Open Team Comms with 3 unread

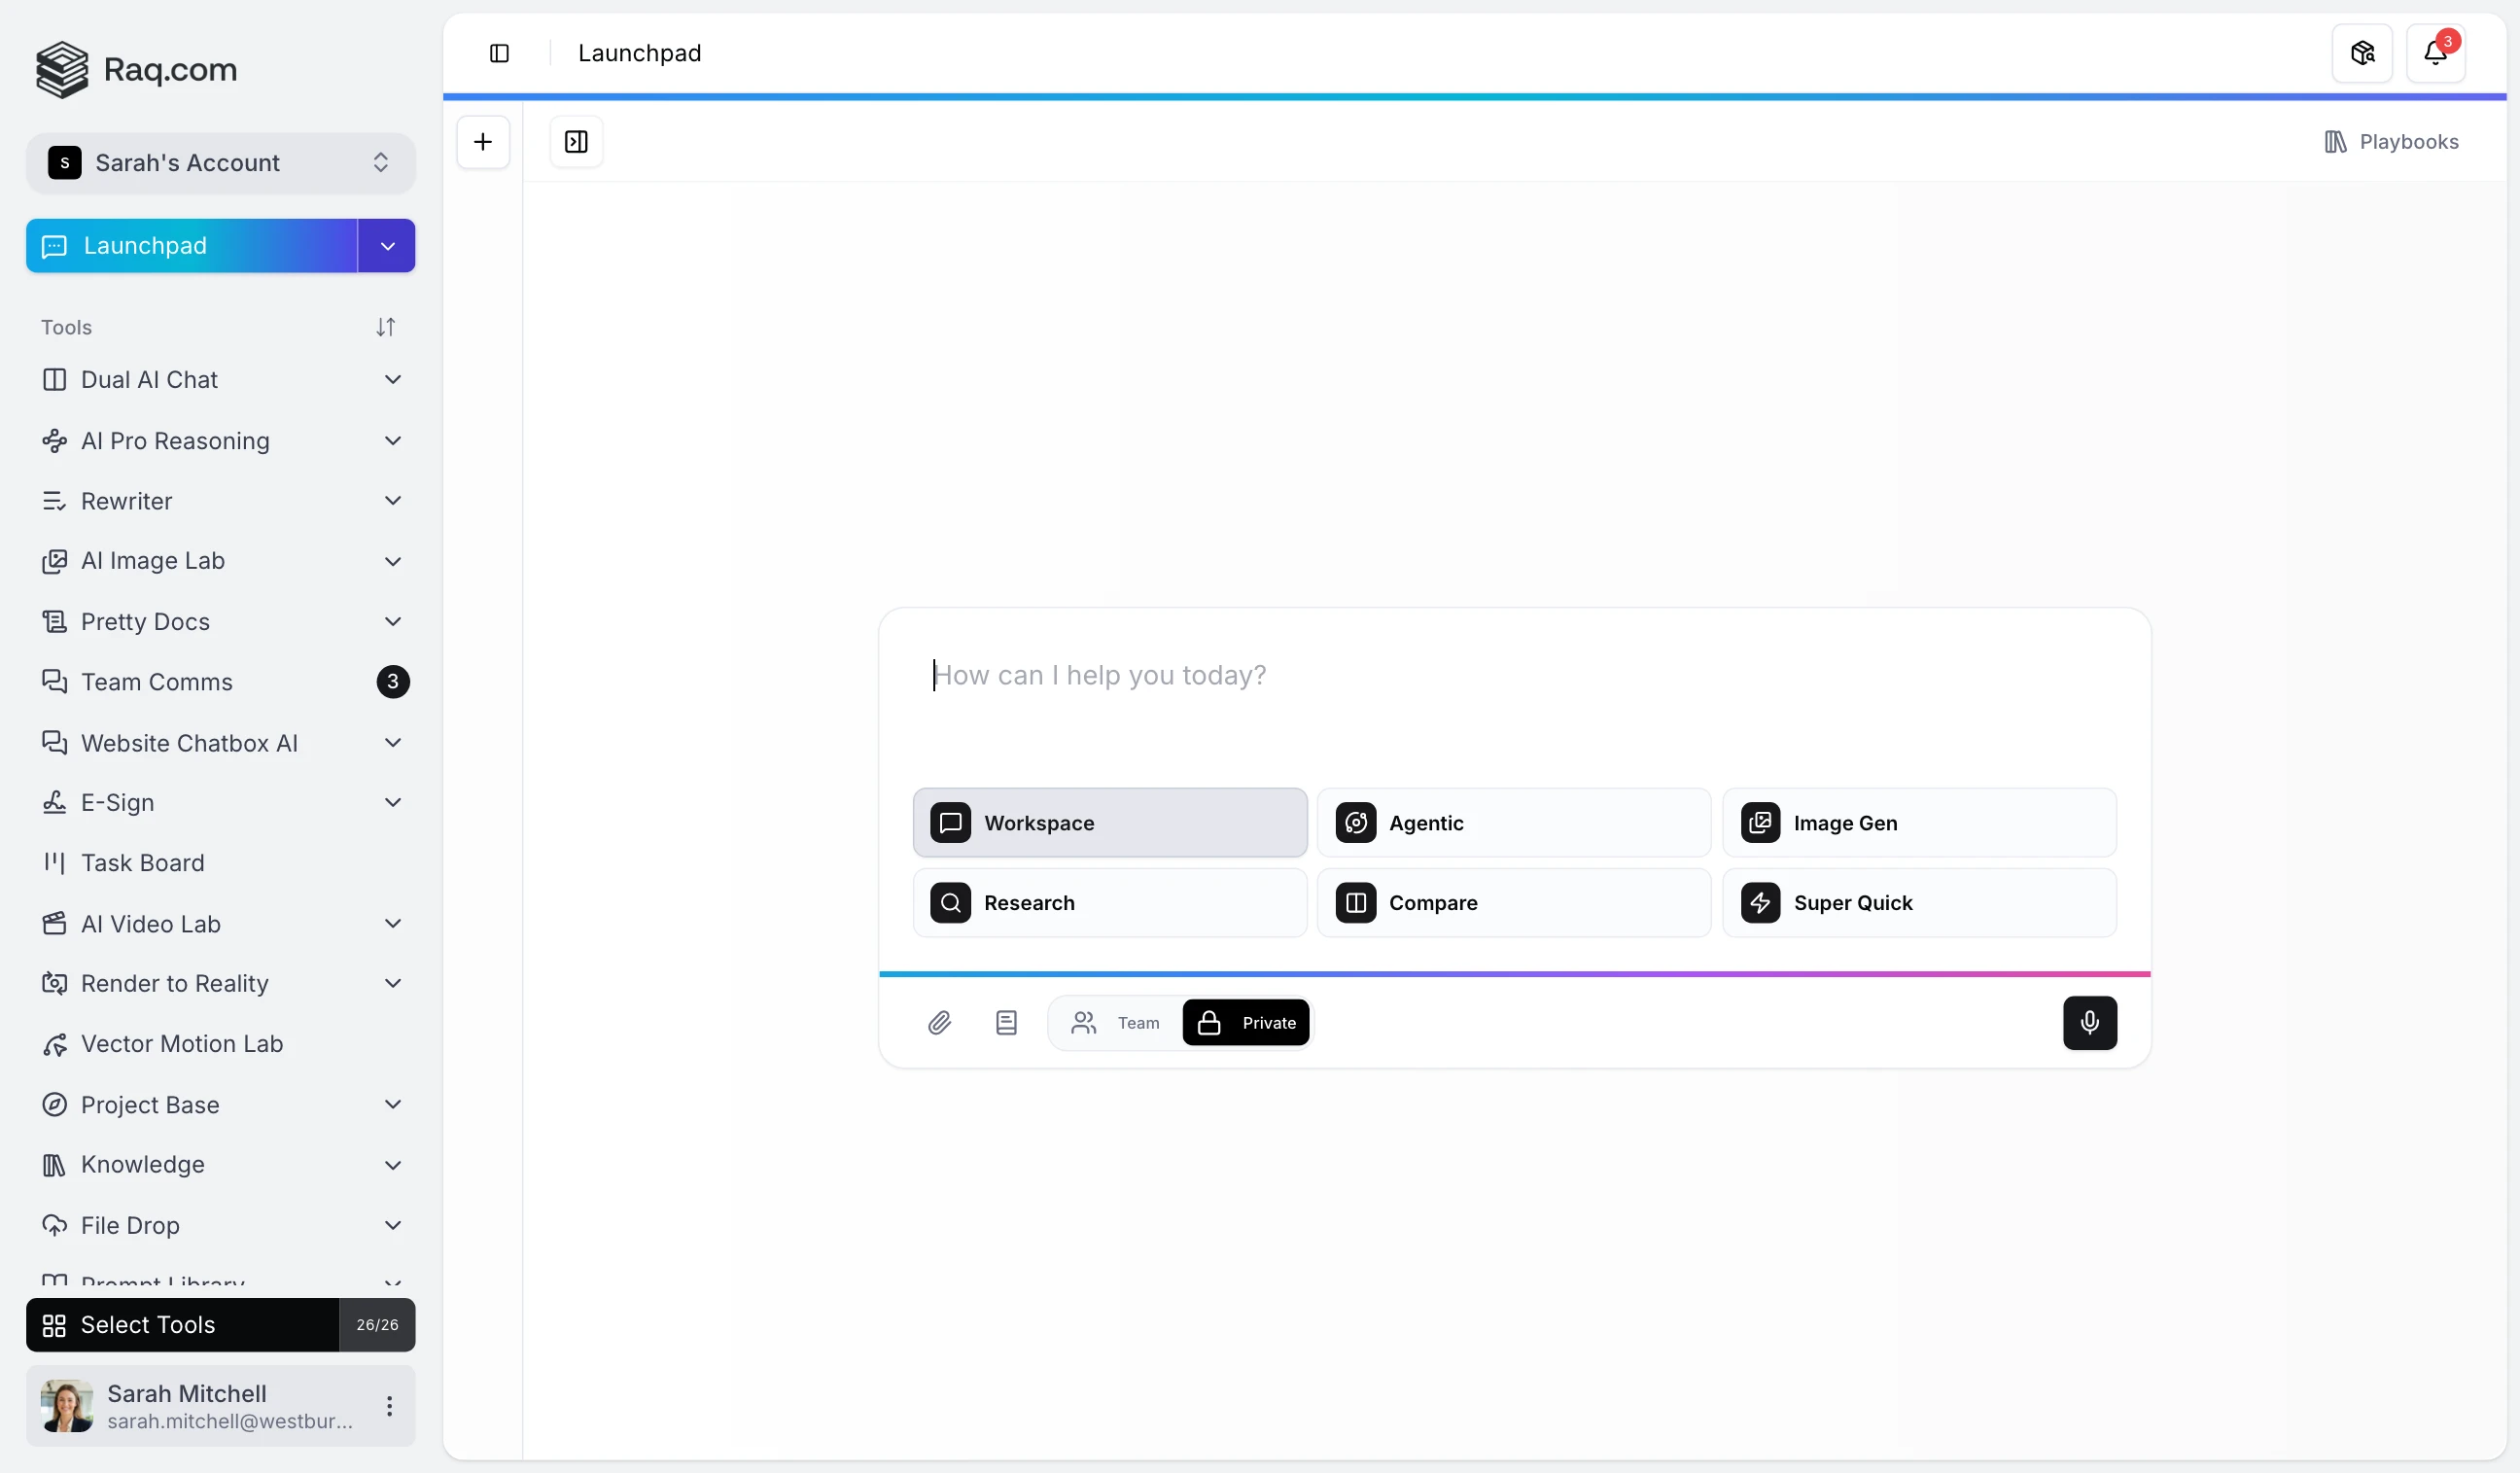(157, 682)
